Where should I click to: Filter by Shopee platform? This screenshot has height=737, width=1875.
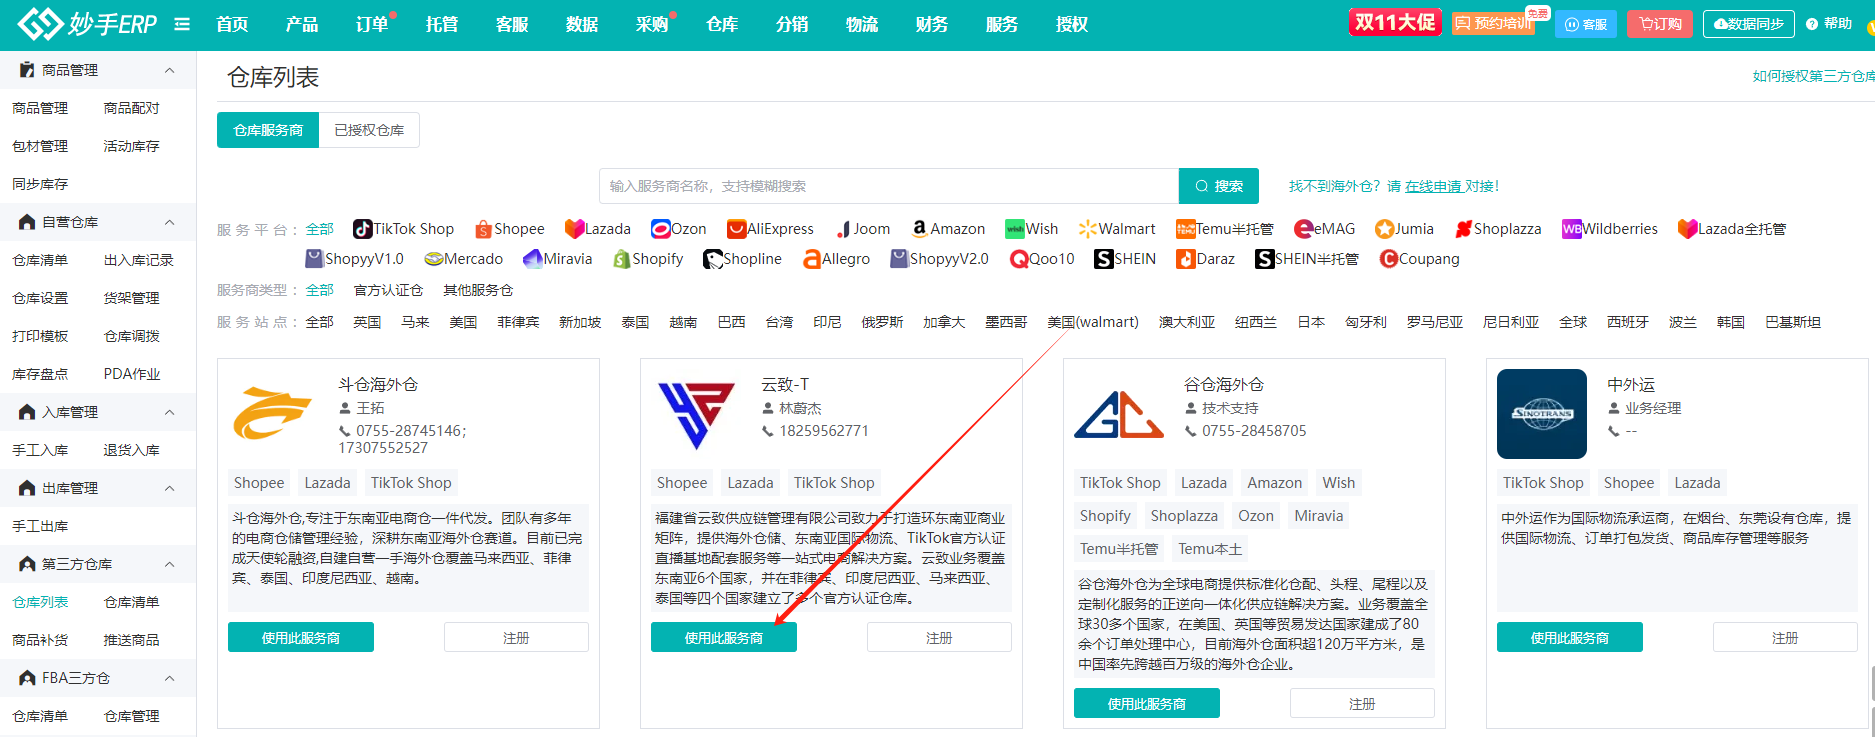point(509,229)
